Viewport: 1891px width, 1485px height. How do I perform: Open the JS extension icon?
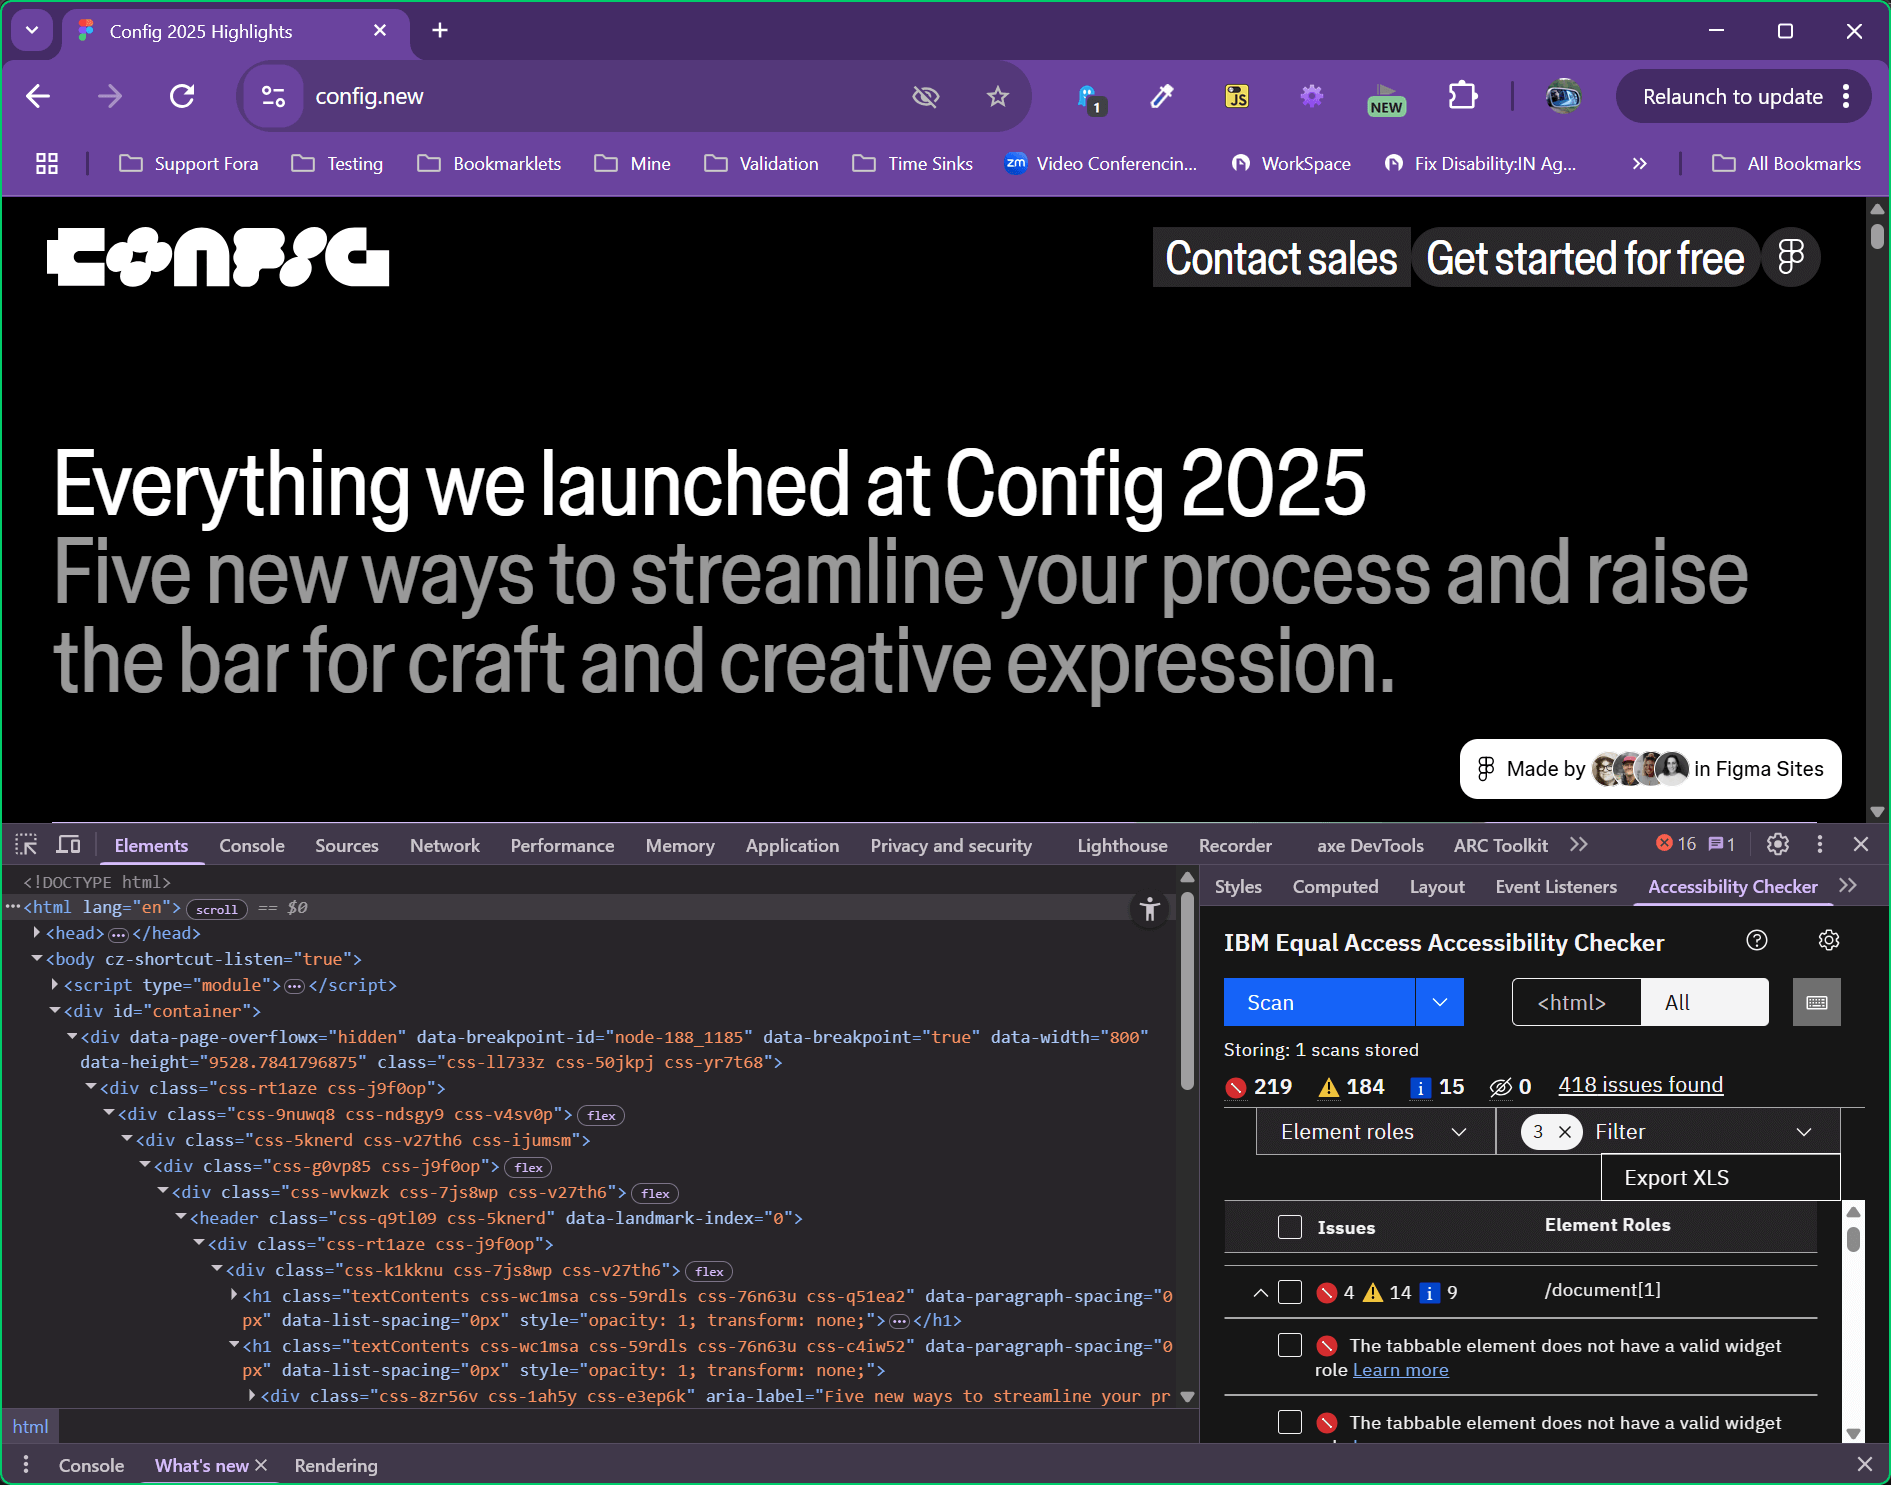click(x=1237, y=96)
